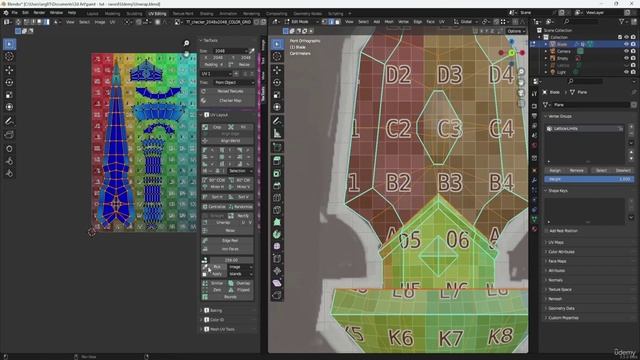Select the Shear tool

[277, 283]
